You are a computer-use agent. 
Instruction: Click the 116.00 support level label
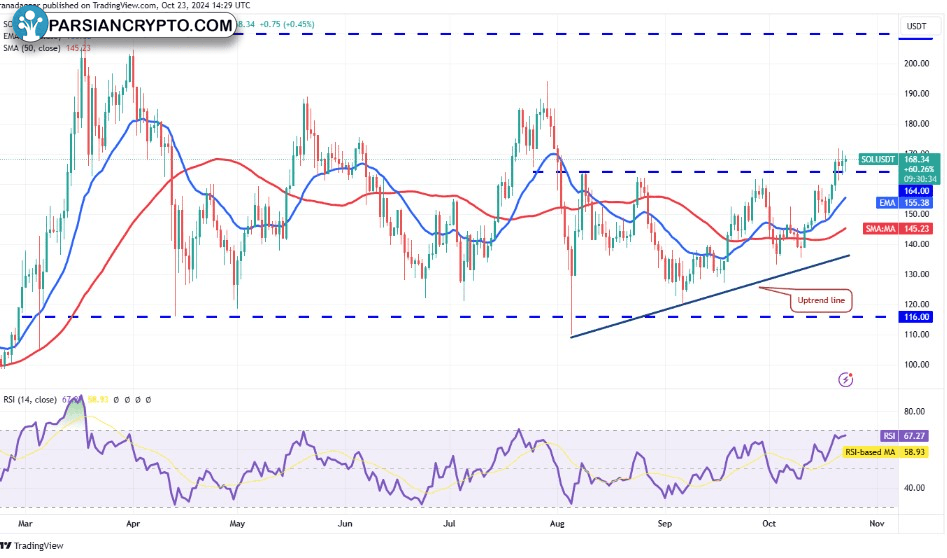pos(916,317)
